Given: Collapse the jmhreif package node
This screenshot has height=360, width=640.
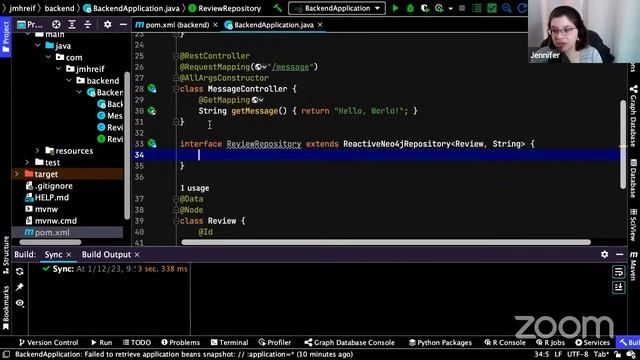Looking at the screenshot, I should click(x=59, y=69).
